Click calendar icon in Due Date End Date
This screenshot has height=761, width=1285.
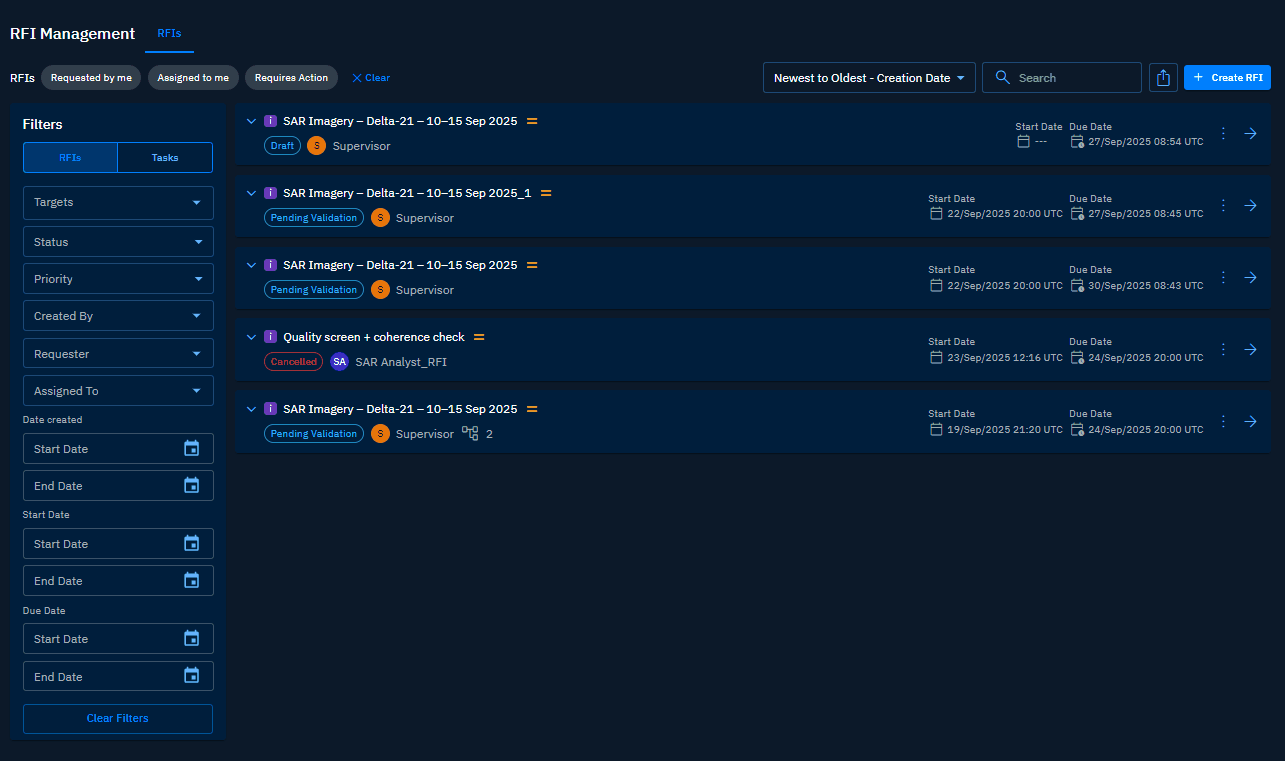pos(192,677)
